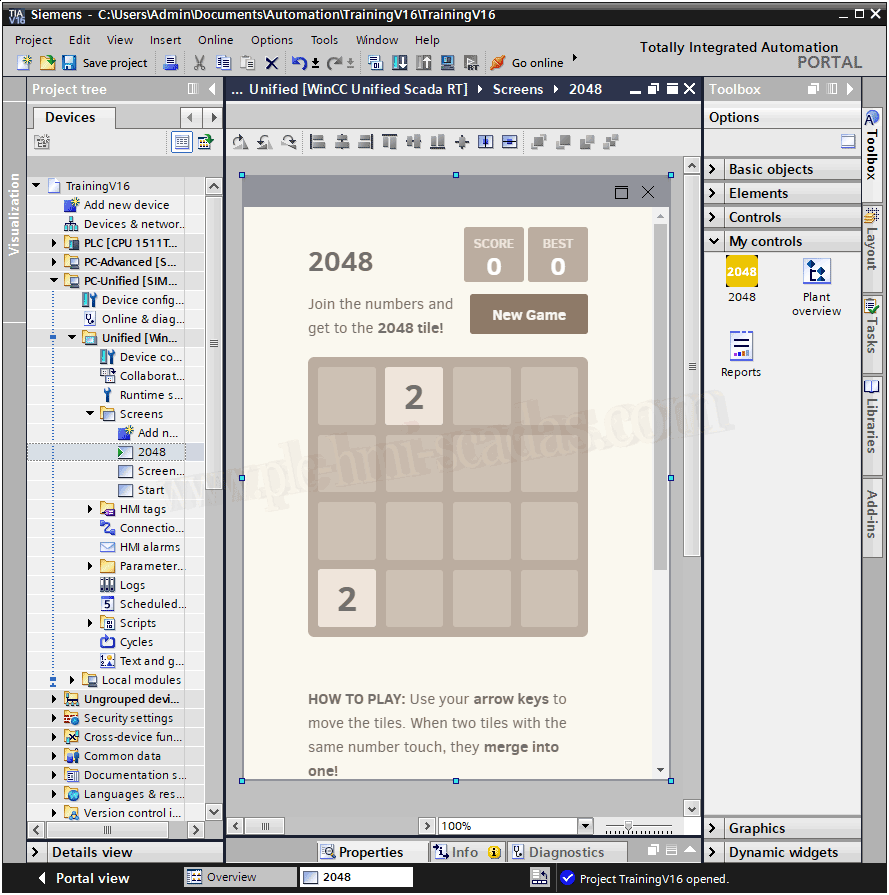This screenshot has height=895, width=889.
Task: Click the Print icon in toolbar
Action: point(171,63)
